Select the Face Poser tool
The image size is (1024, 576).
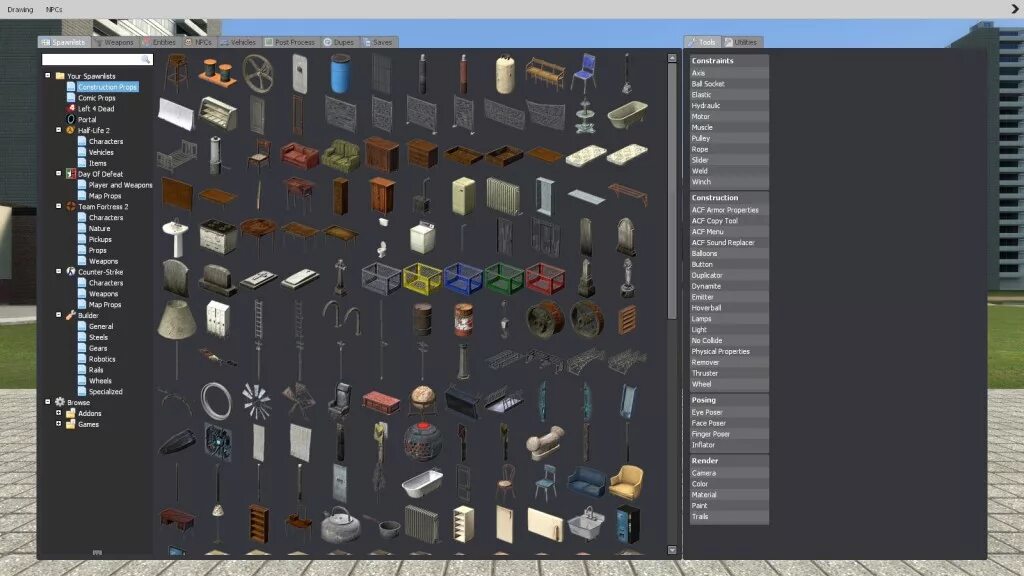pos(729,423)
